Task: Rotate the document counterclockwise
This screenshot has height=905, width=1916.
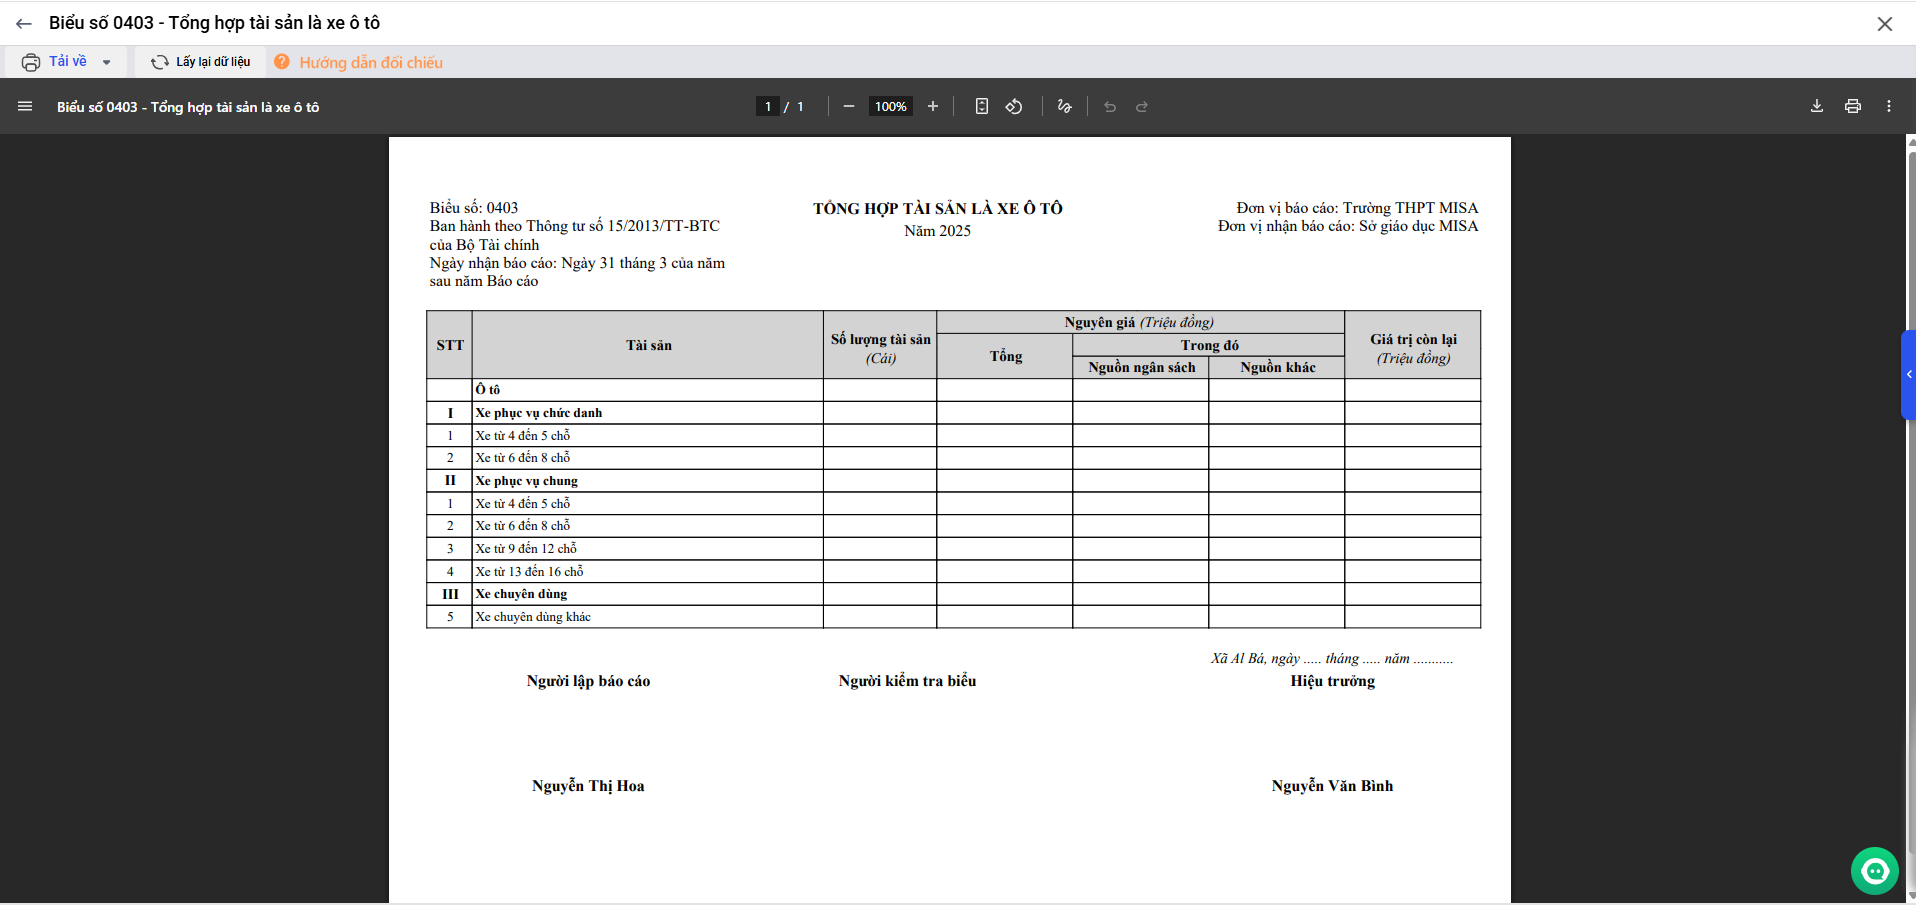Action: 1014,106
